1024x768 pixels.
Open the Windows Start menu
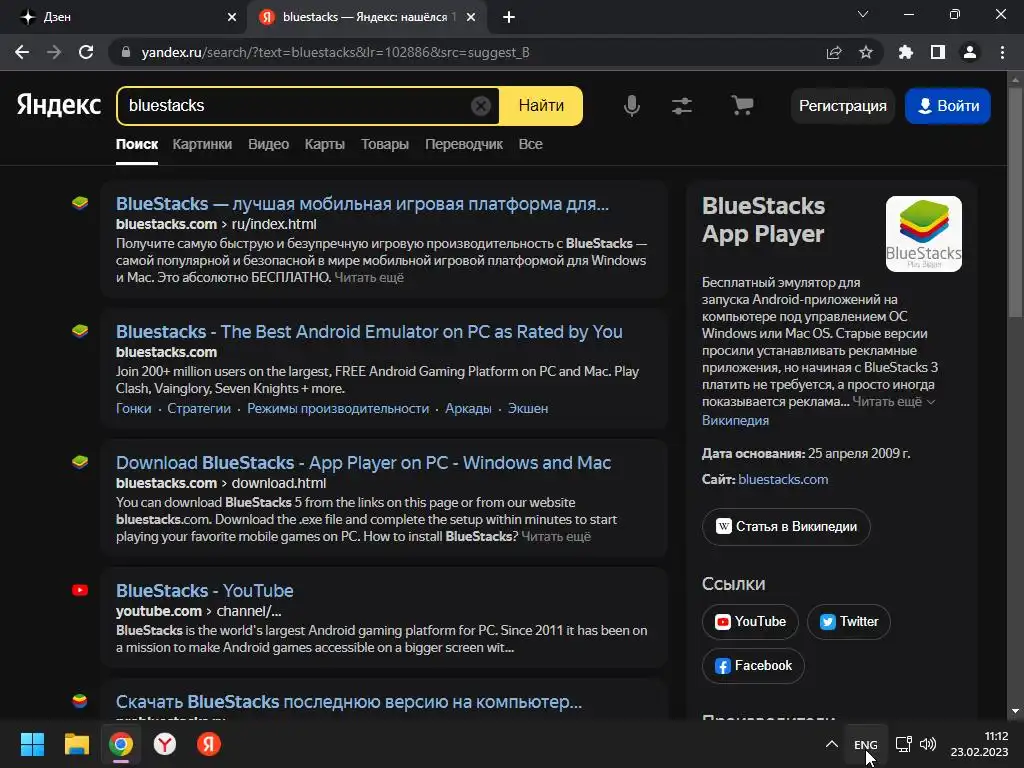tap(32, 744)
